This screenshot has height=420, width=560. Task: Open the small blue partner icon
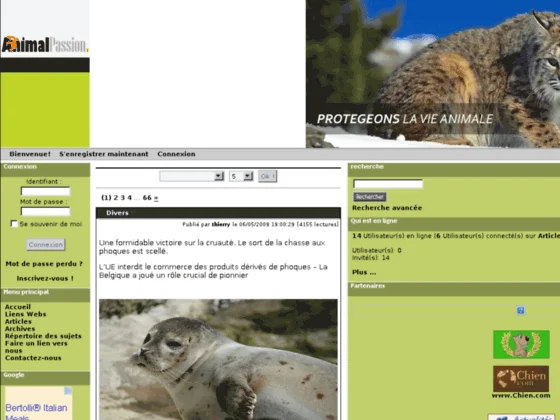coord(520,310)
